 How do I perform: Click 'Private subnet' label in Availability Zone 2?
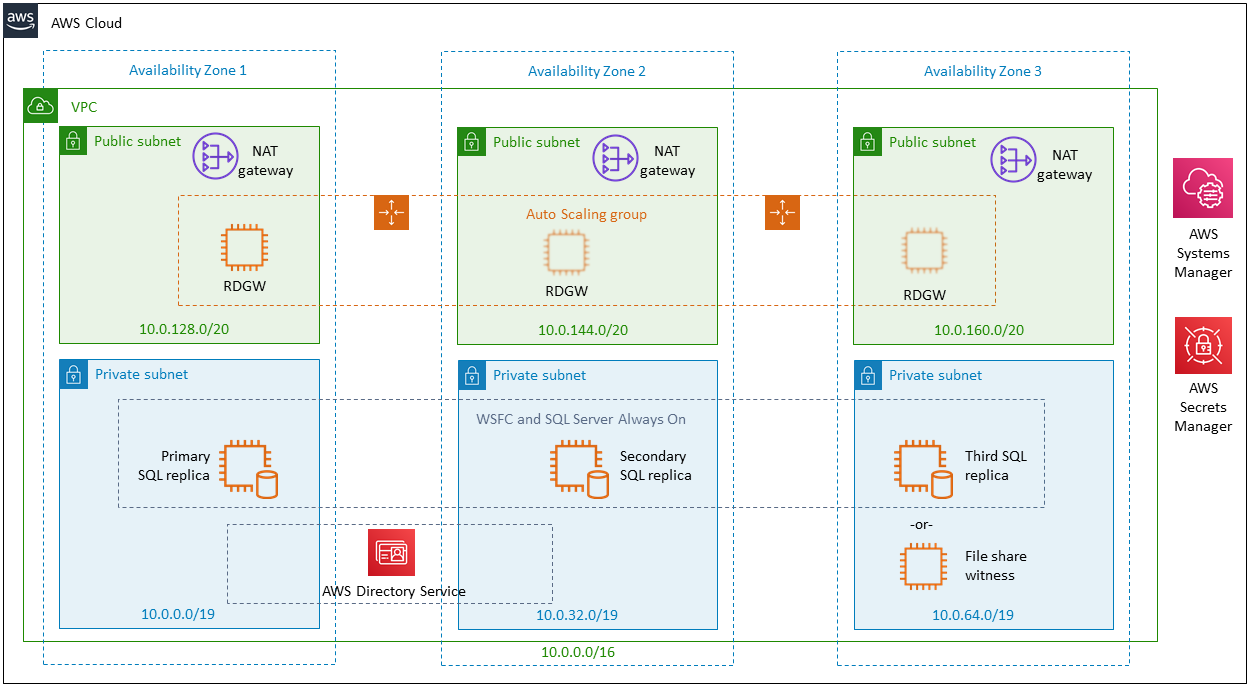pos(540,375)
